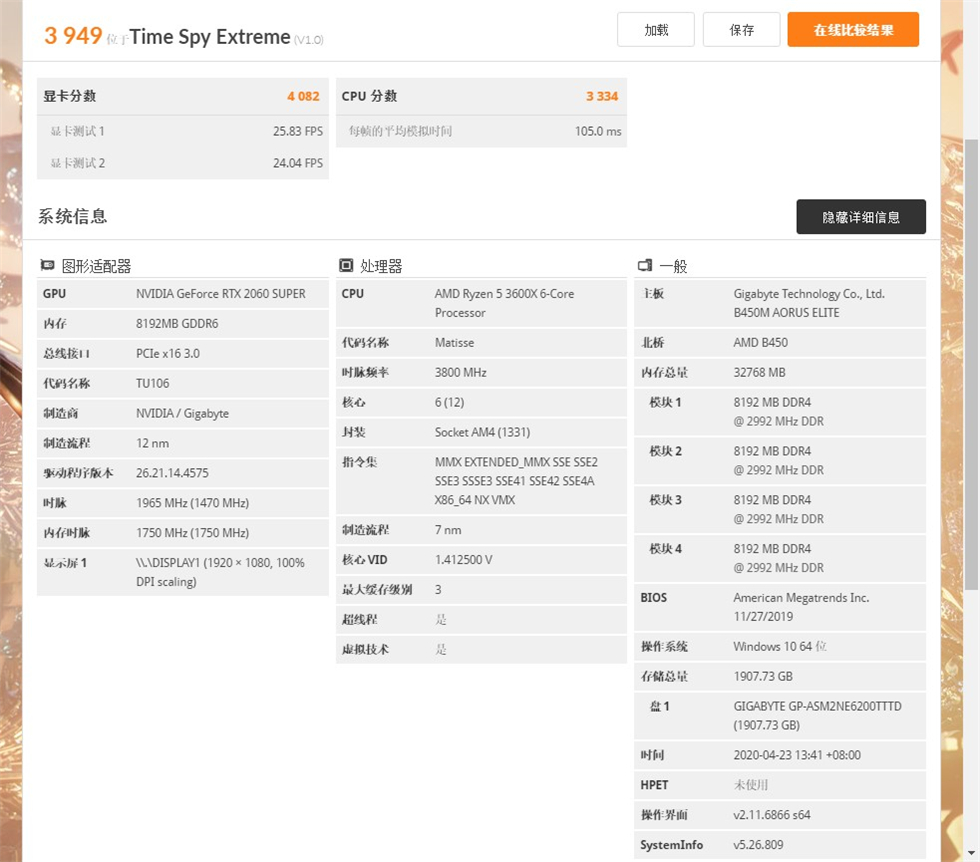Select AMD Ryzen 5 3600X 6-Core Processor text
Image resolution: width=980 pixels, height=862 pixels.
[504, 303]
